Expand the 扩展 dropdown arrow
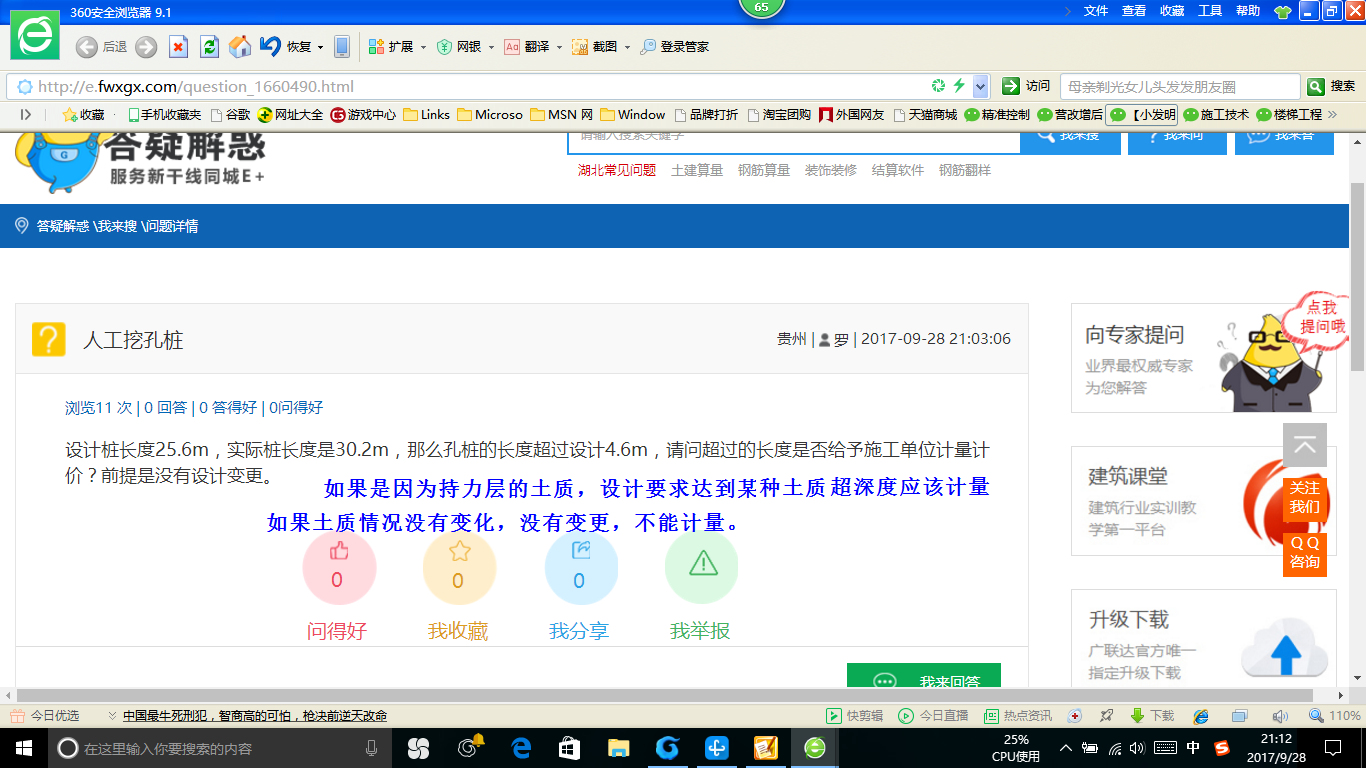The height and width of the screenshot is (768, 1366). coord(423,47)
